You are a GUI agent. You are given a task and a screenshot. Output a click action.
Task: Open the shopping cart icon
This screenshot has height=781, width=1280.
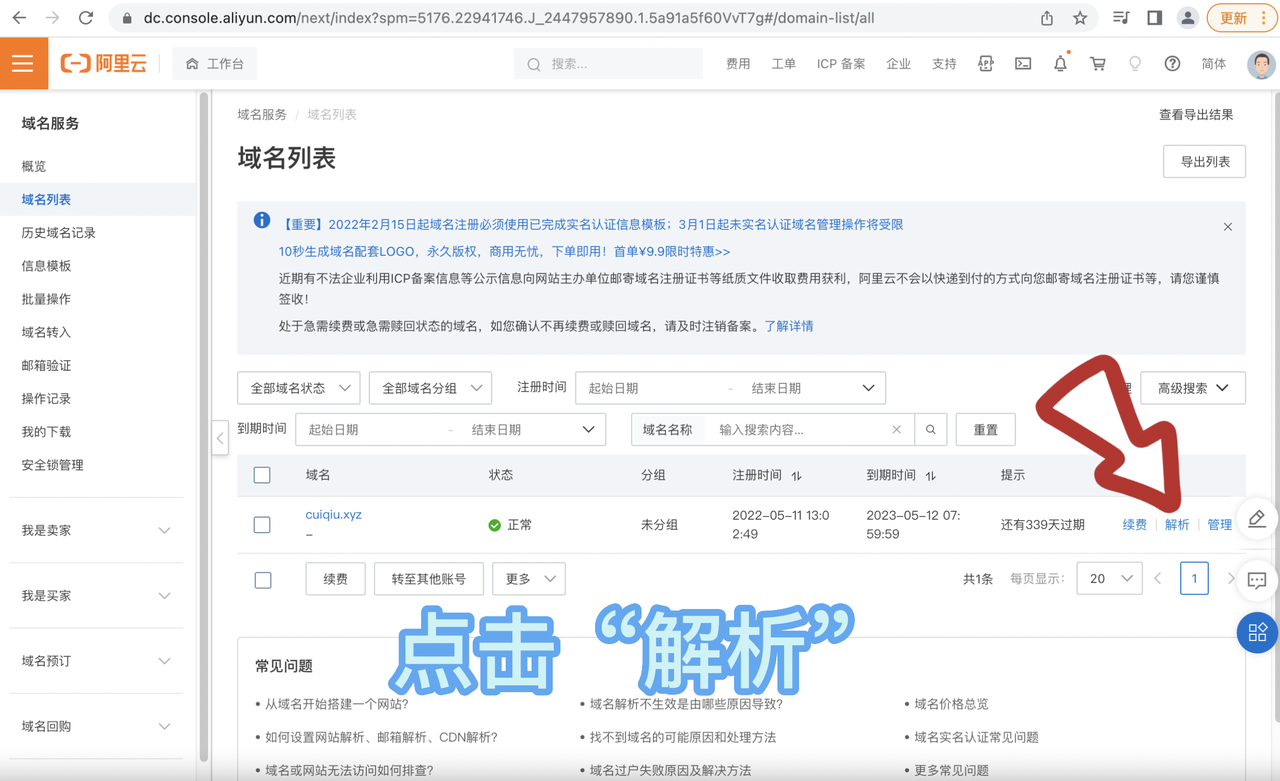point(1098,64)
